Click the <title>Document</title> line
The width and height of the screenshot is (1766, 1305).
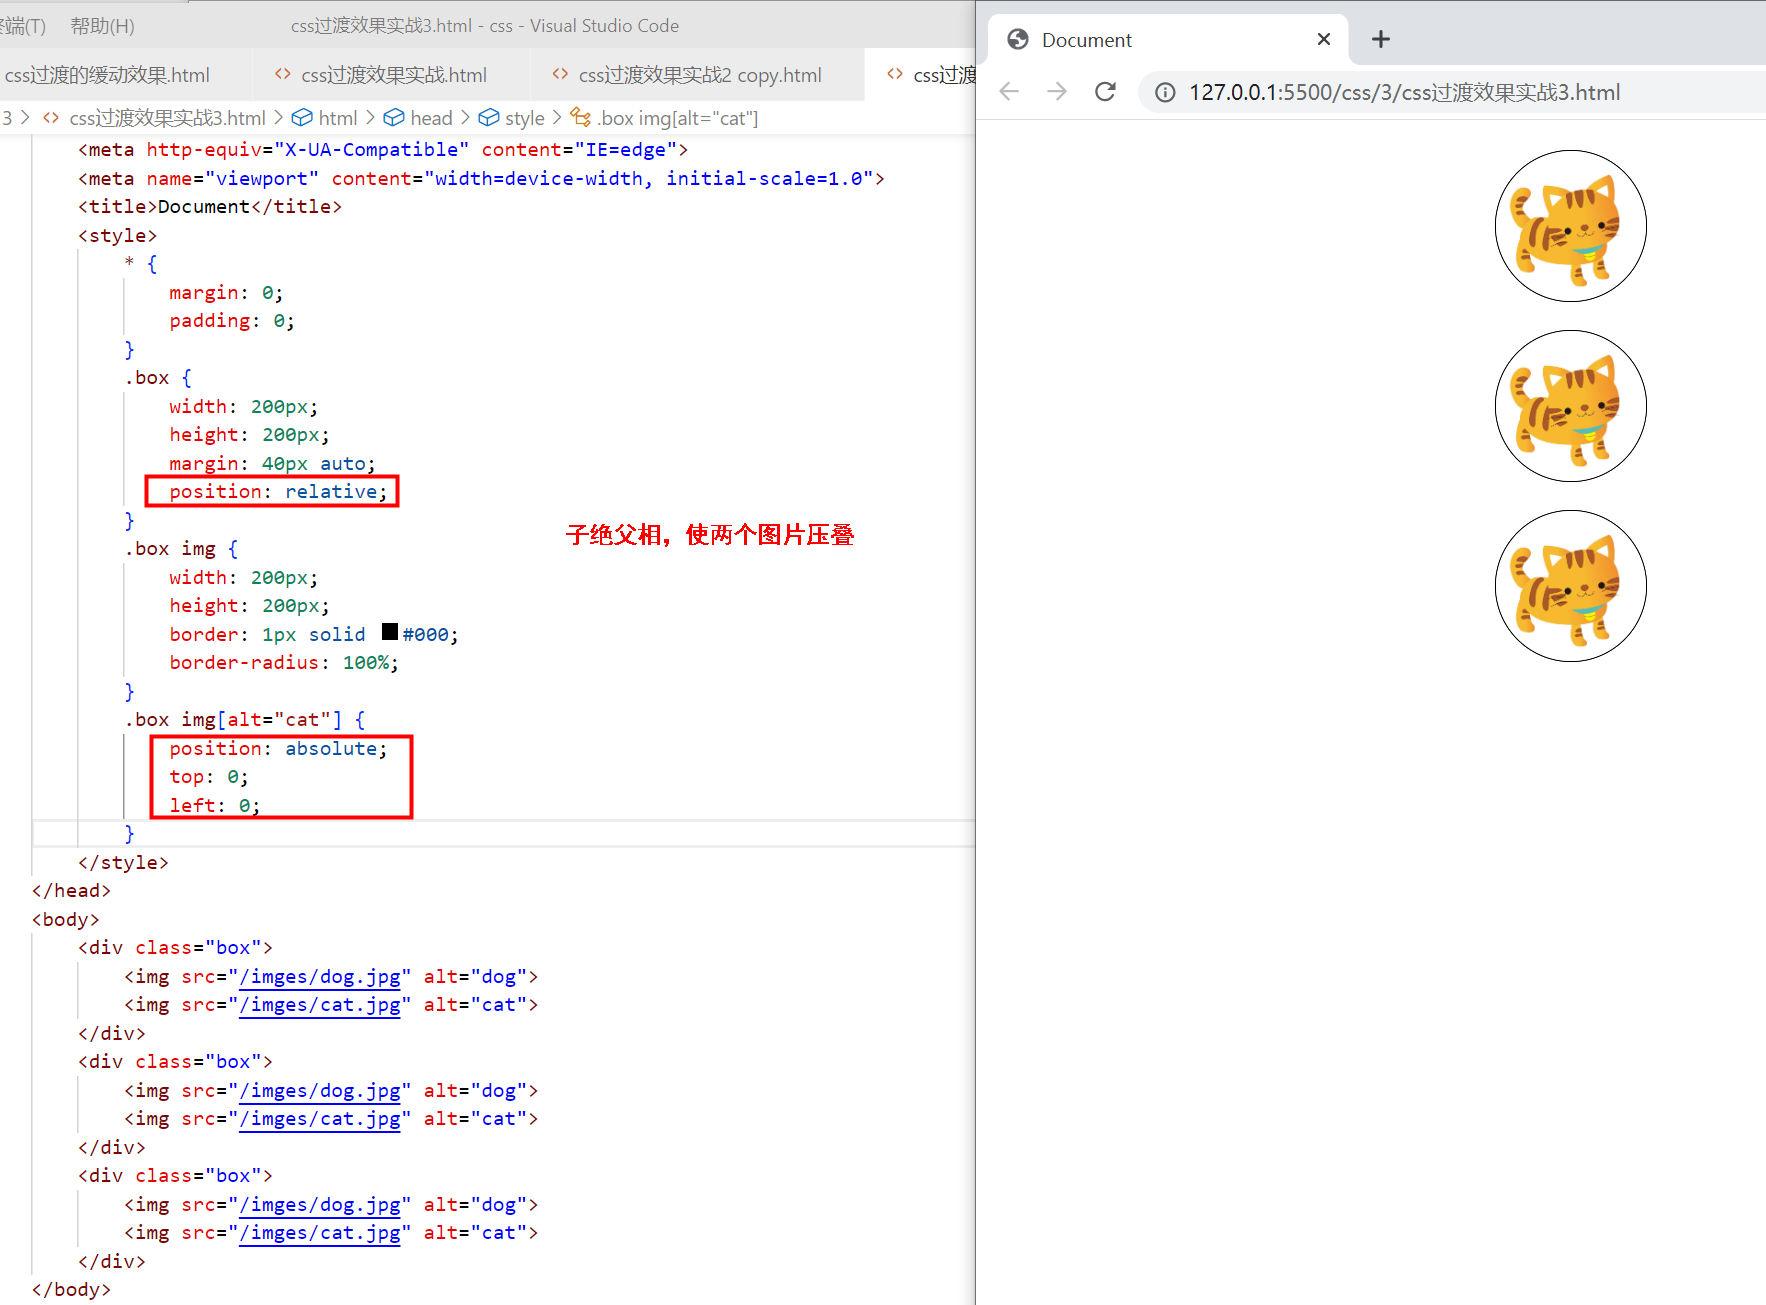[210, 207]
